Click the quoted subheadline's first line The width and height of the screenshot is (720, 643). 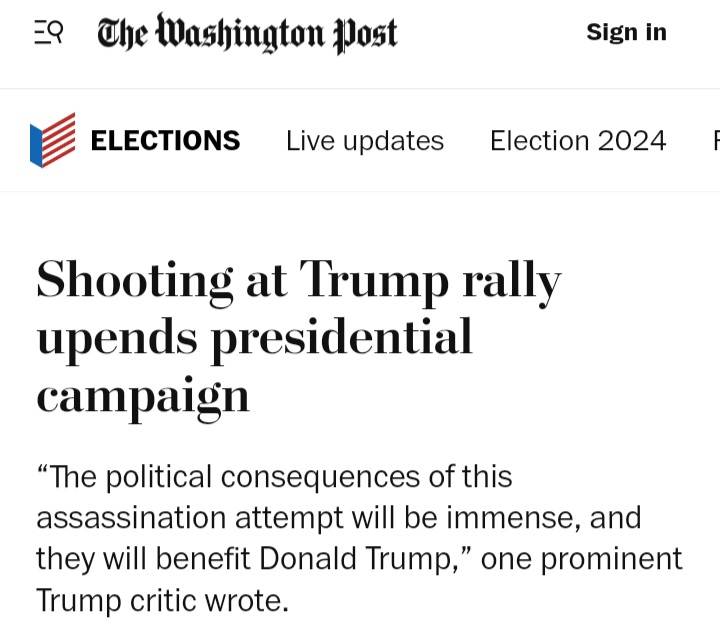274,477
